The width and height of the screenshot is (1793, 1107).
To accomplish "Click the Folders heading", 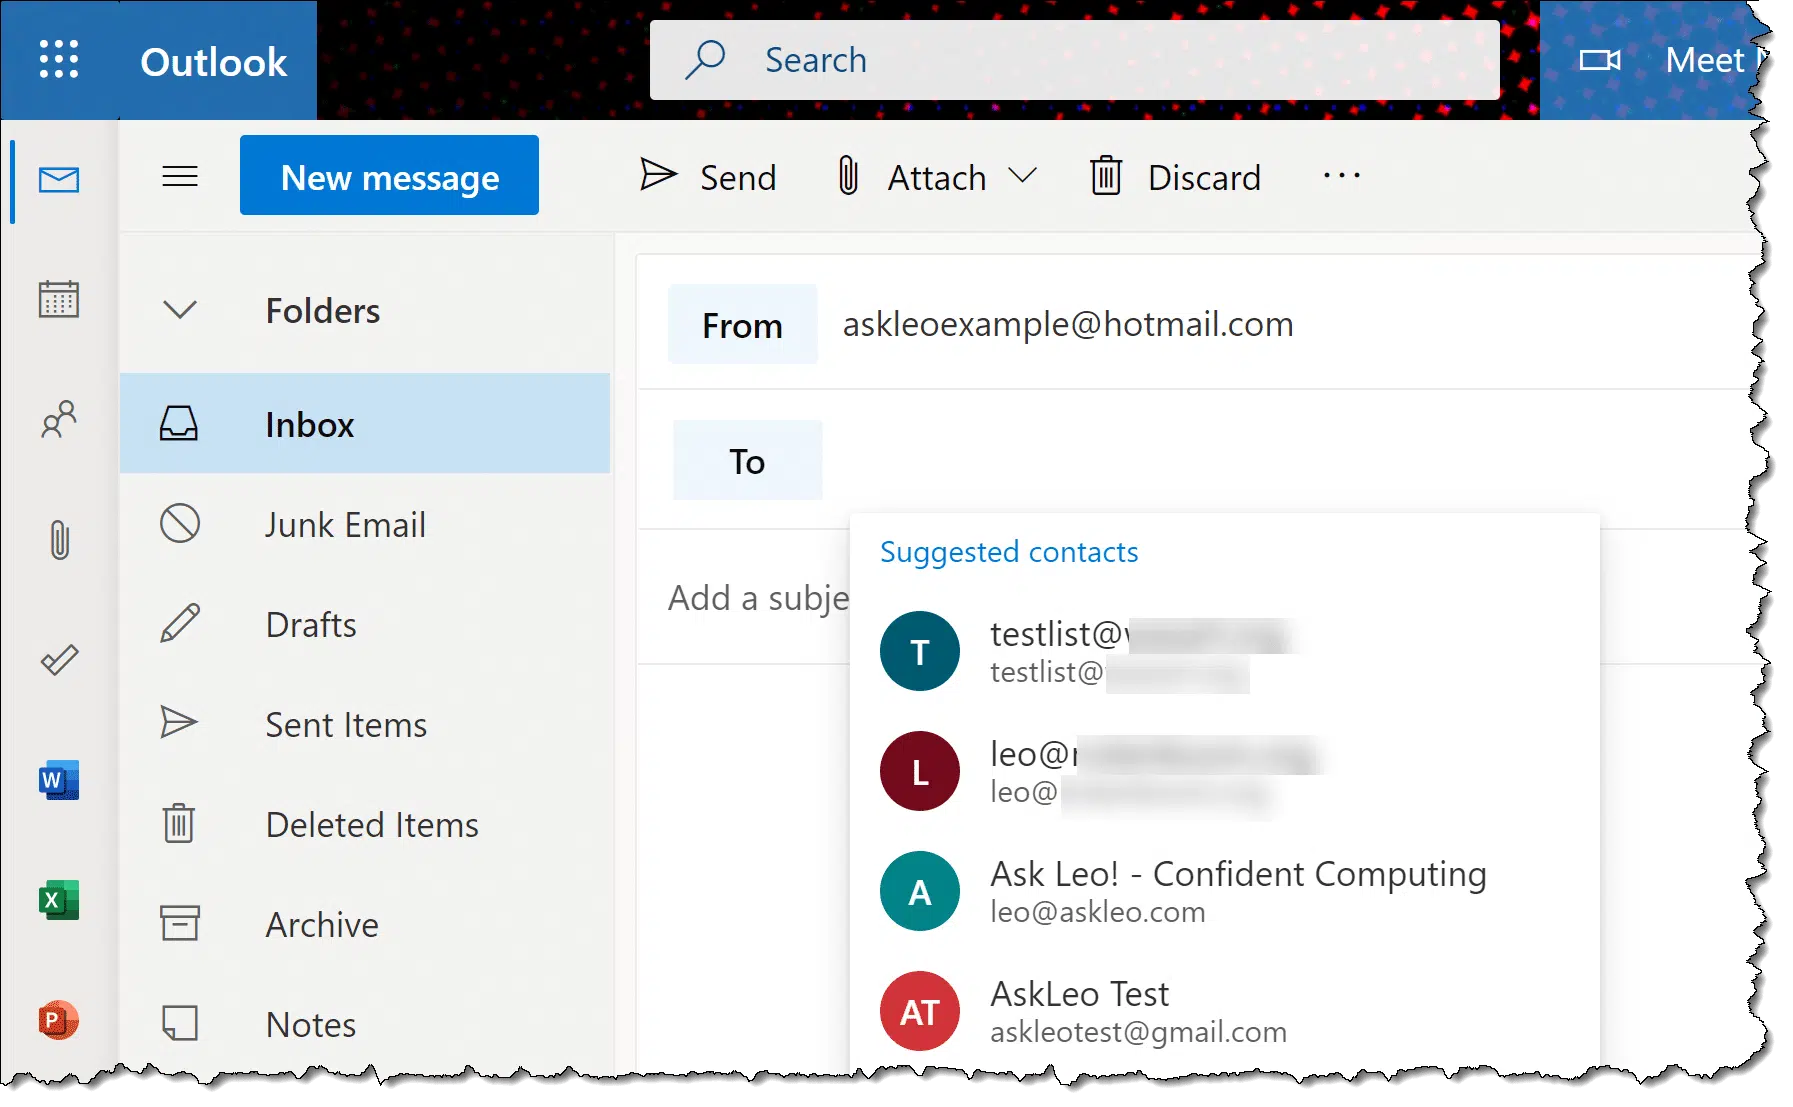I will coord(323,311).
